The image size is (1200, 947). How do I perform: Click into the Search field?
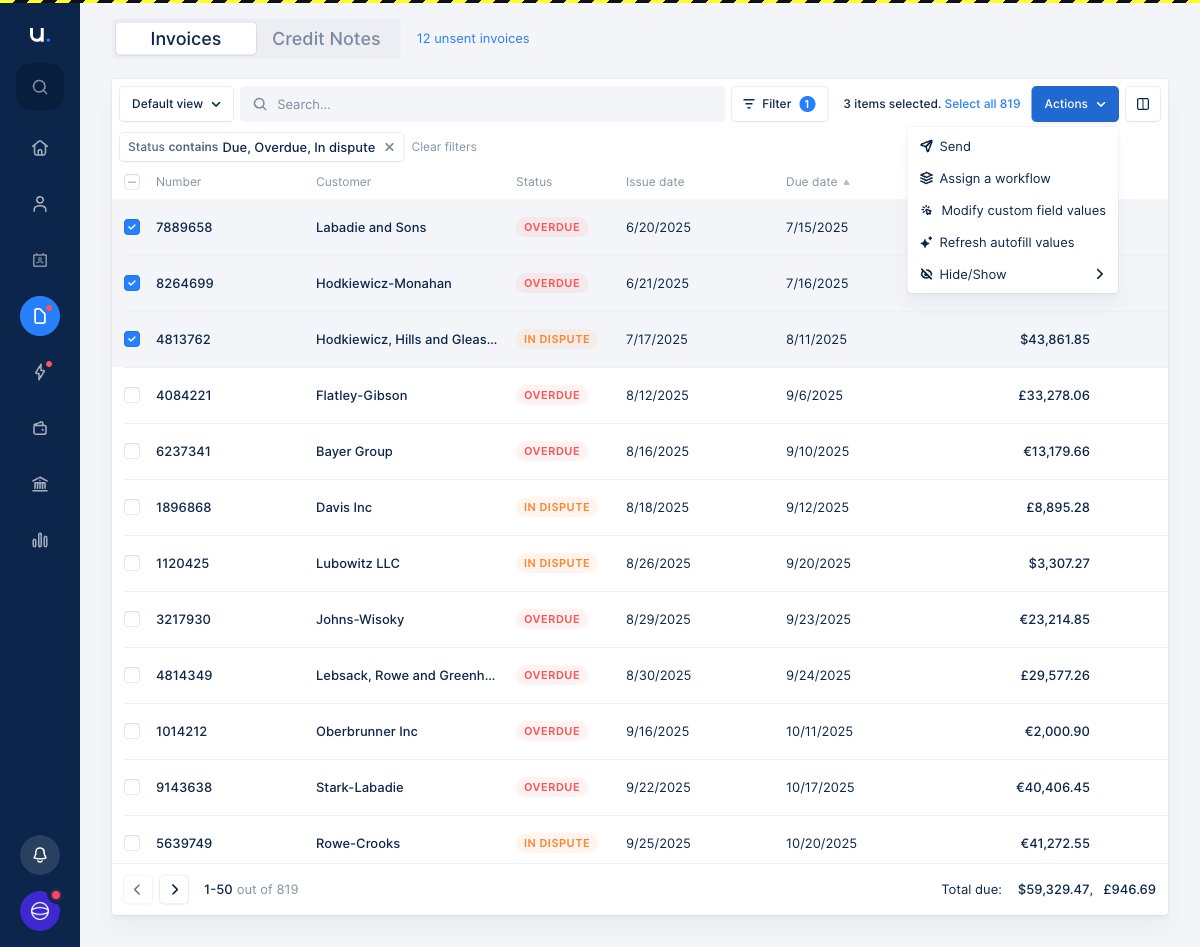pos(482,104)
